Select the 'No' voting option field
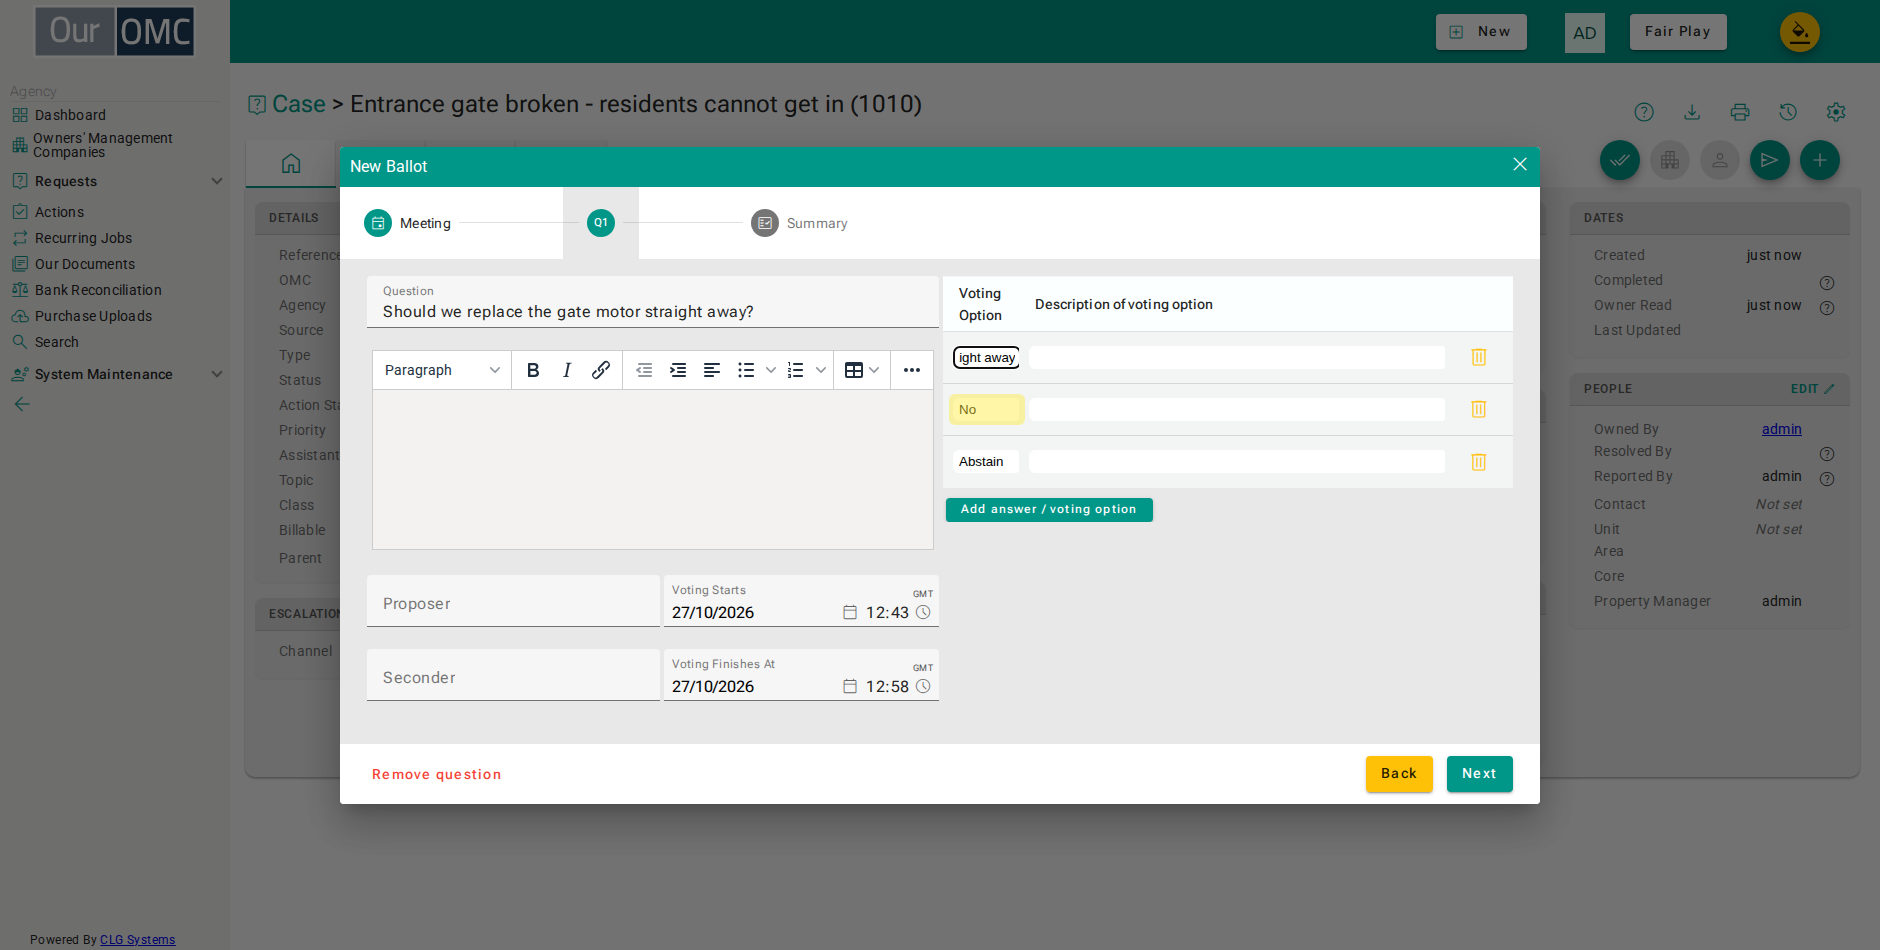This screenshot has width=1880, height=950. coord(986,409)
